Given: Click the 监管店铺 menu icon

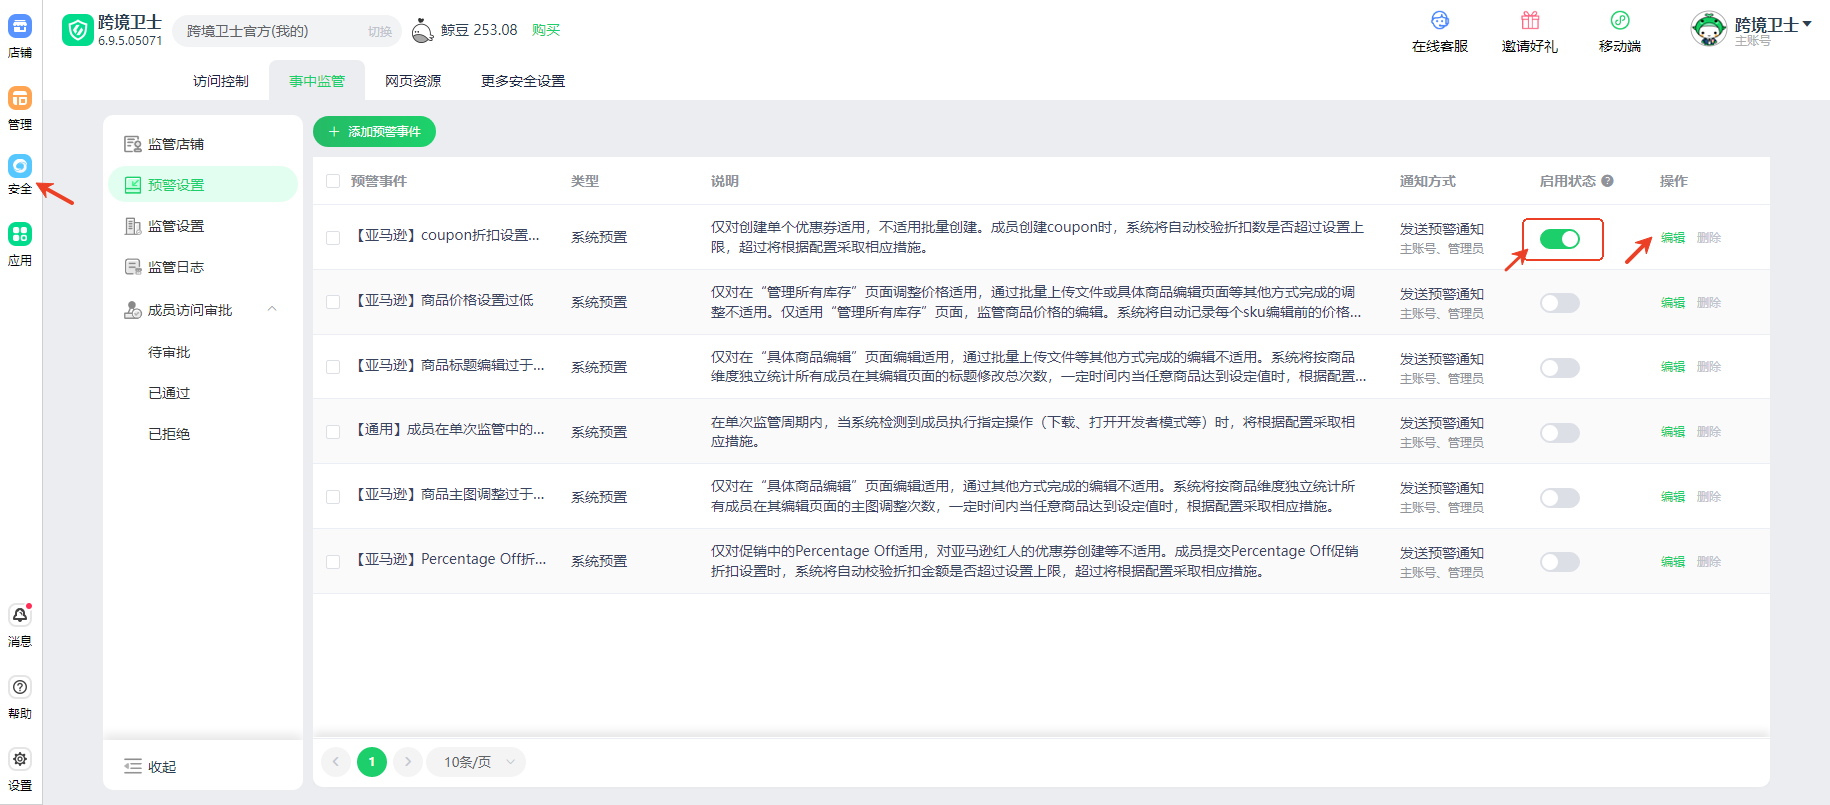Looking at the screenshot, I should [132, 144].
